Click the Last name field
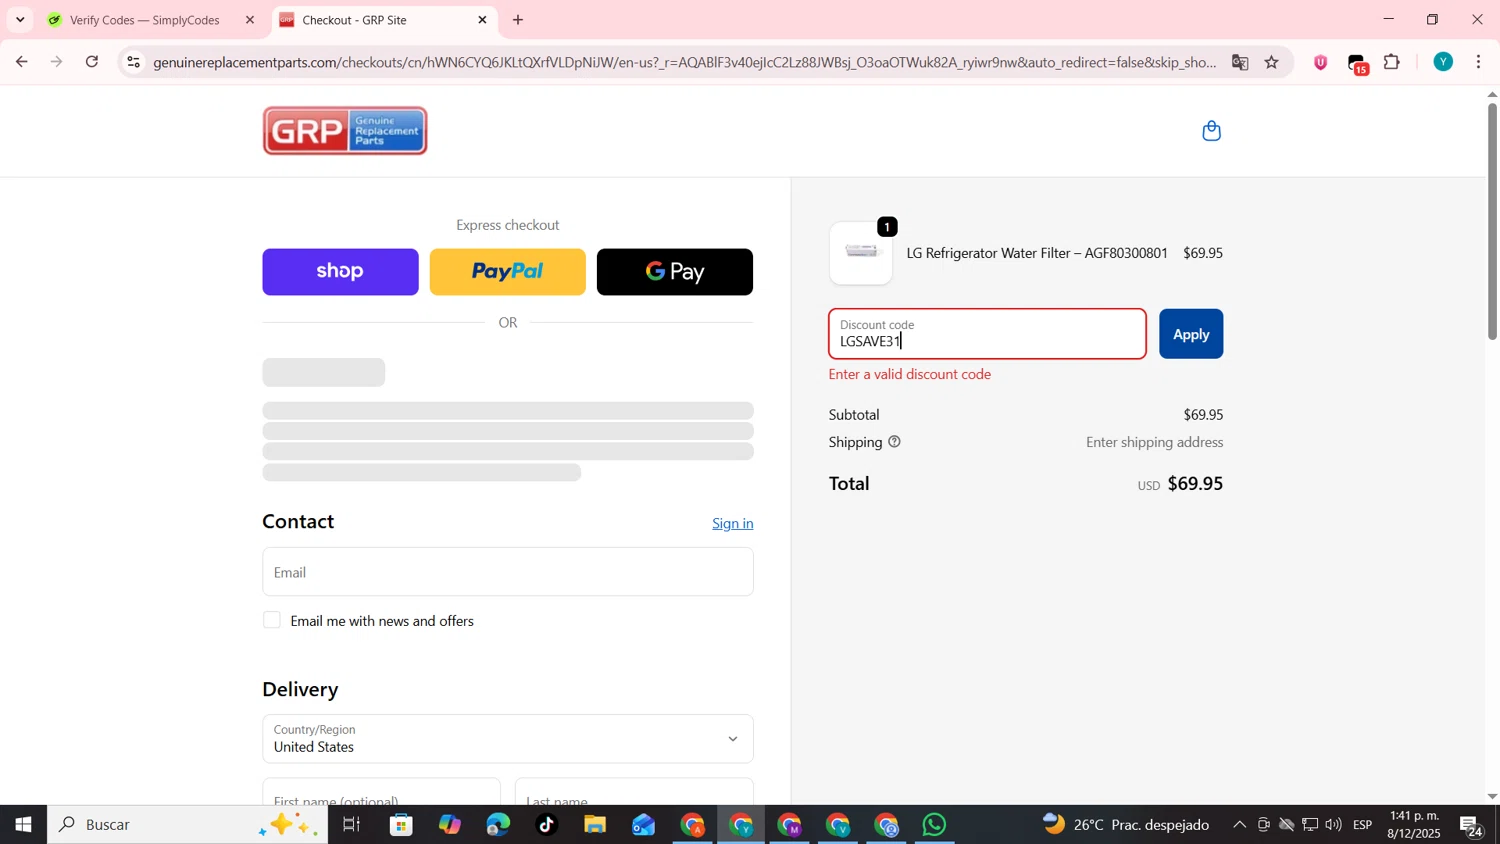 click(x=634, y=792)
